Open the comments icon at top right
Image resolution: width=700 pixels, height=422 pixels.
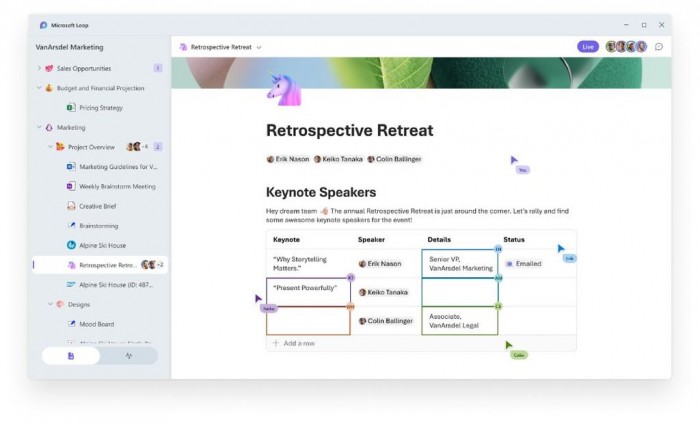(658, 47)
